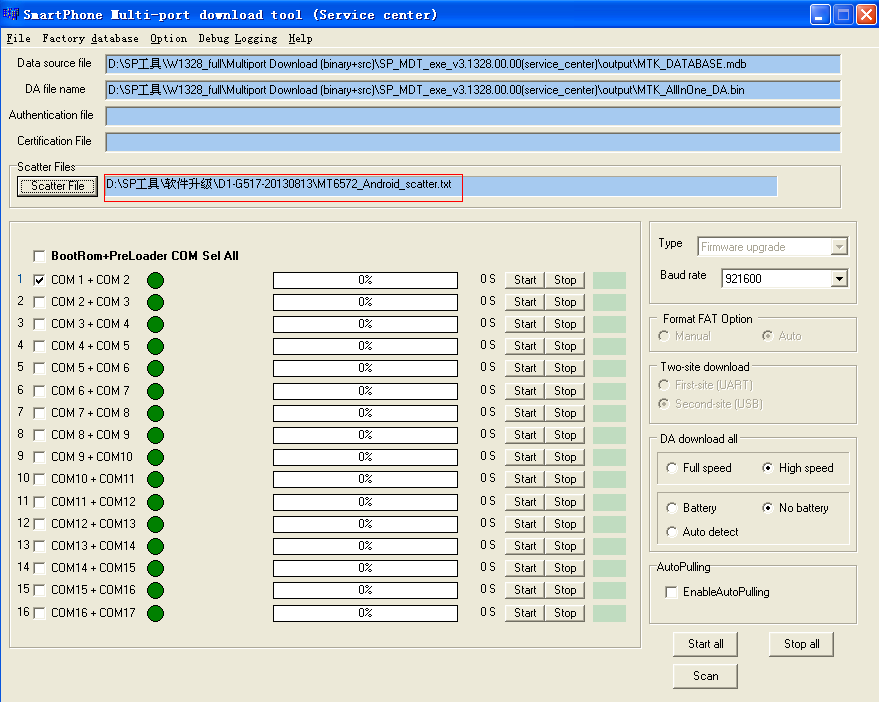Image resolution: width=879 pixels, height=702 pixels.
Task: Click green status box at end of COM13 + COM14 row
Action: [609, 546]
